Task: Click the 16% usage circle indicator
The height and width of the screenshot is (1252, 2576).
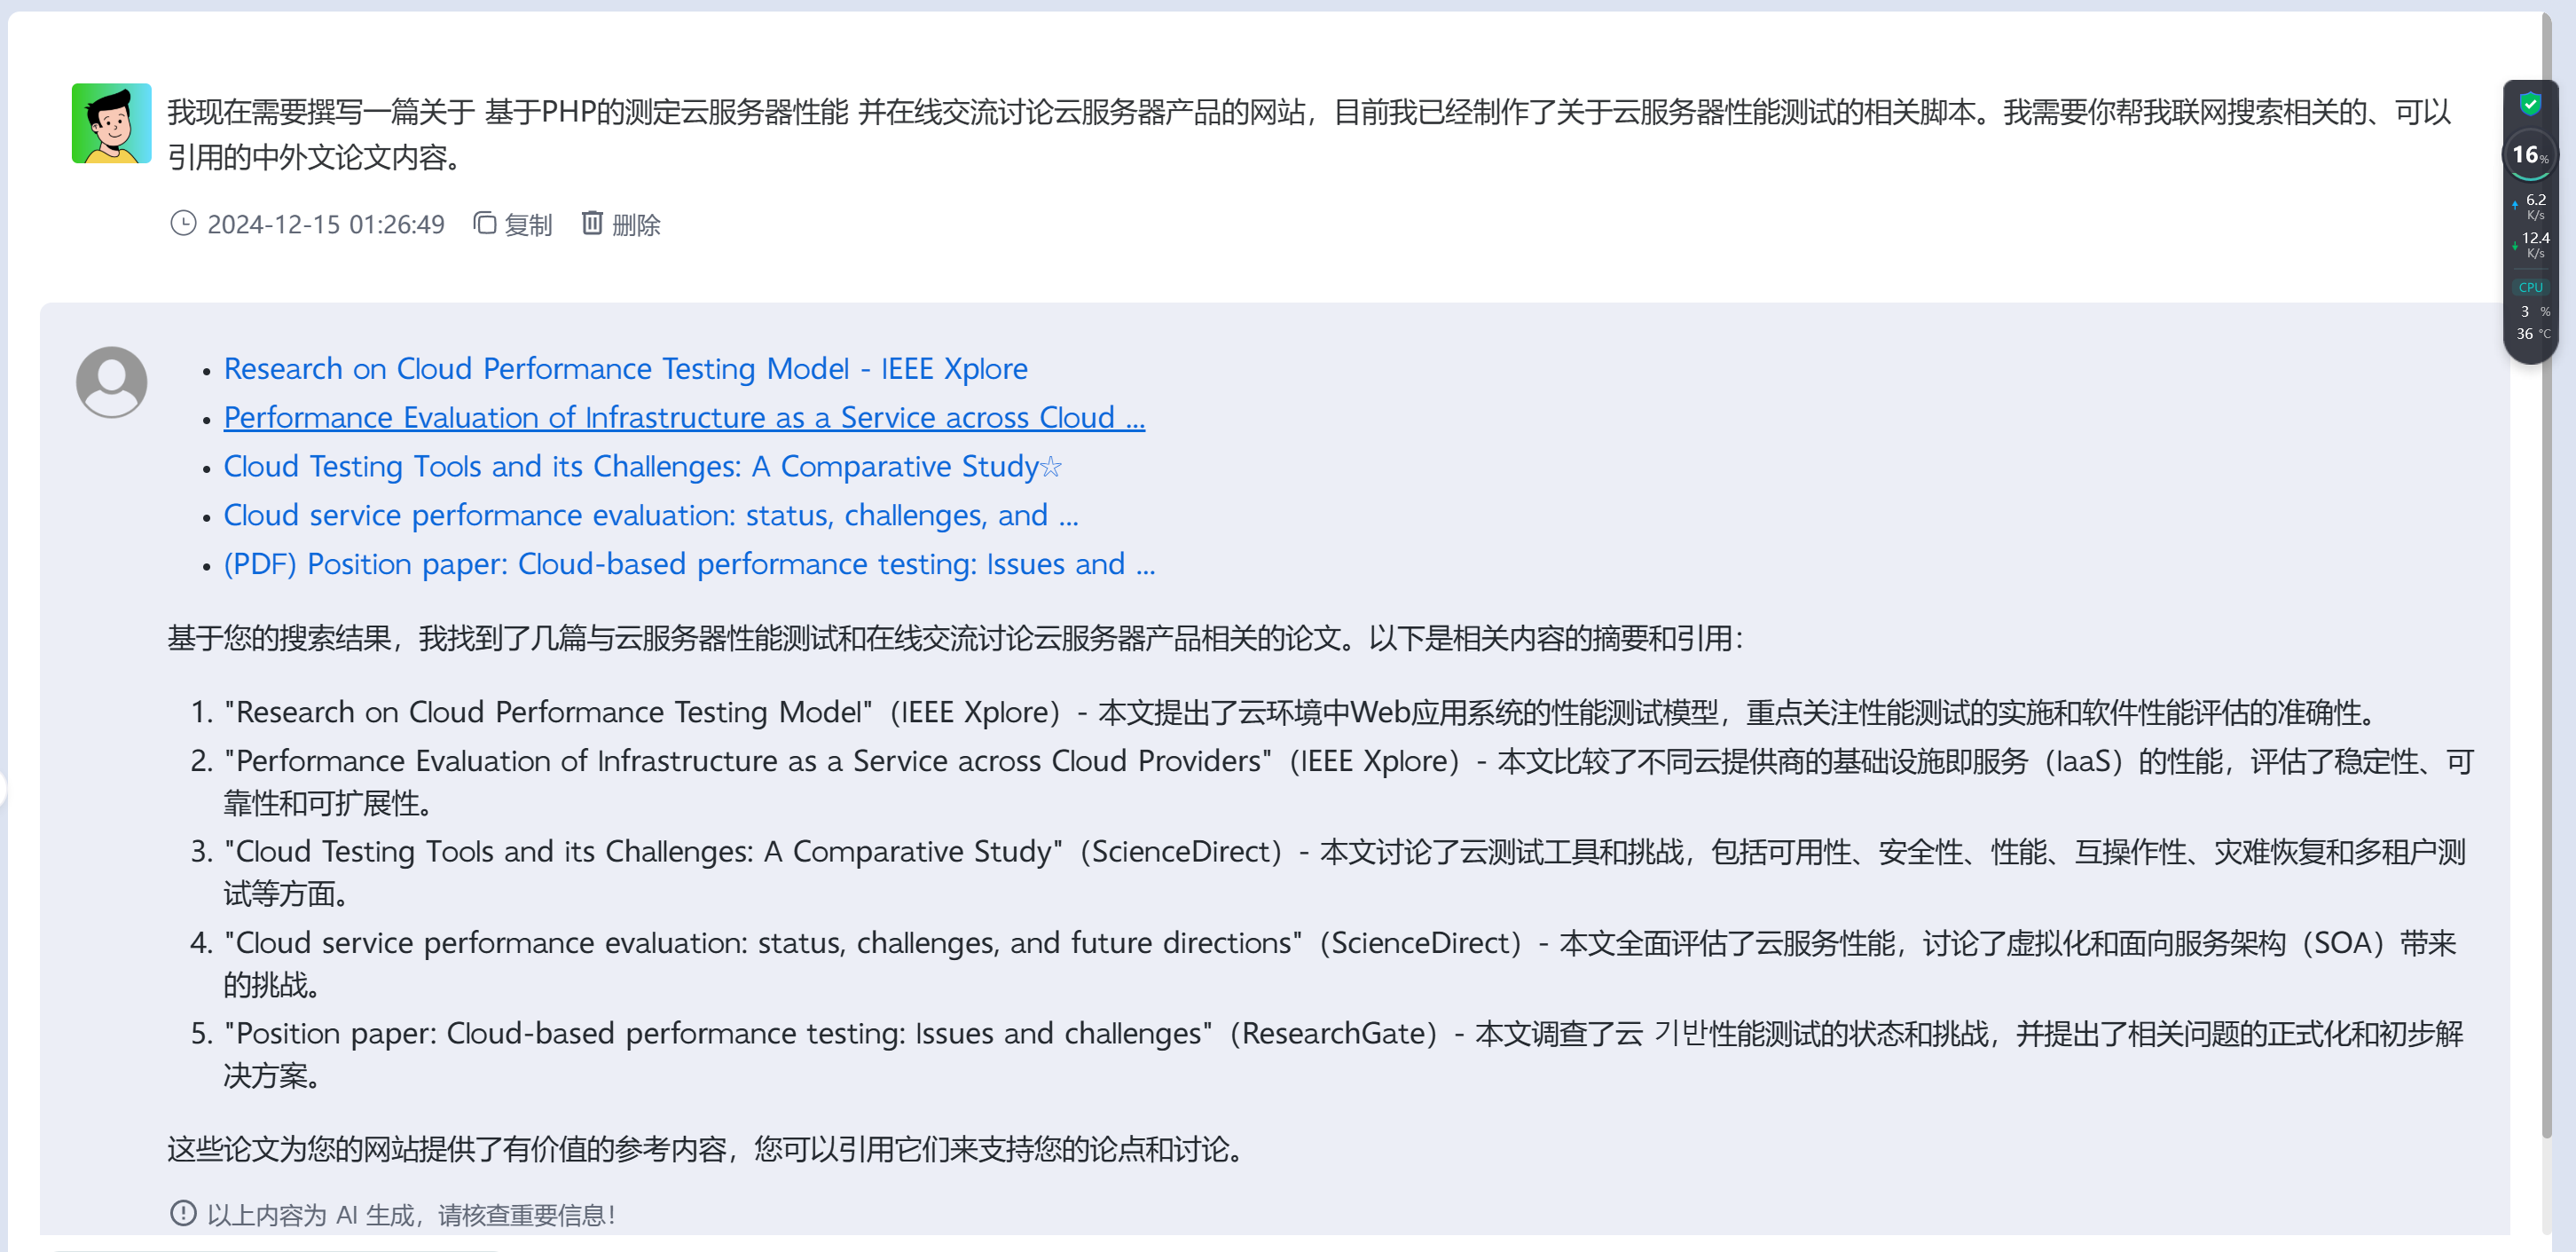Action: pos(2530,155)
